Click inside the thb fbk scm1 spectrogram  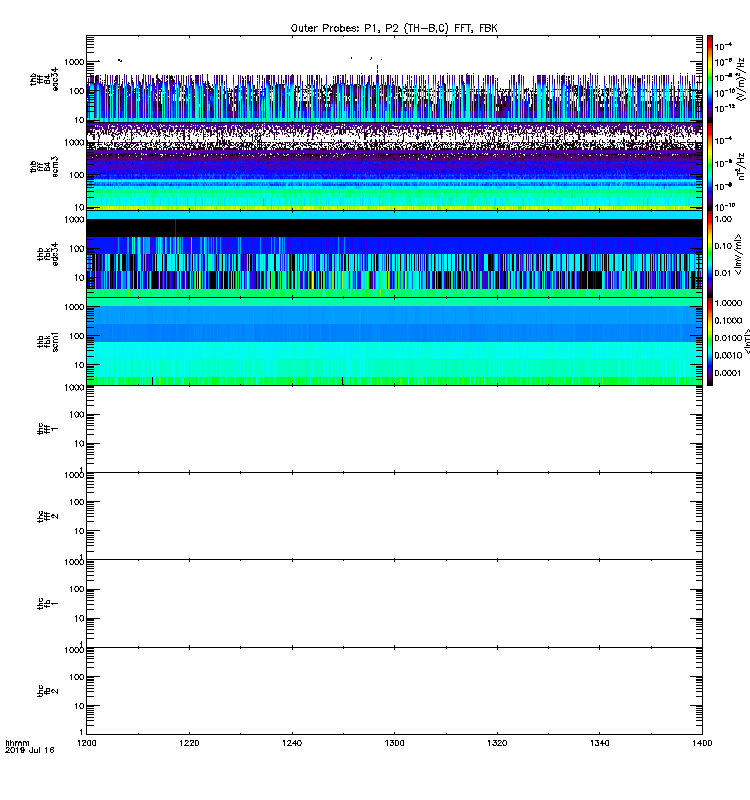pyautogui.click(x=394, y=341)
